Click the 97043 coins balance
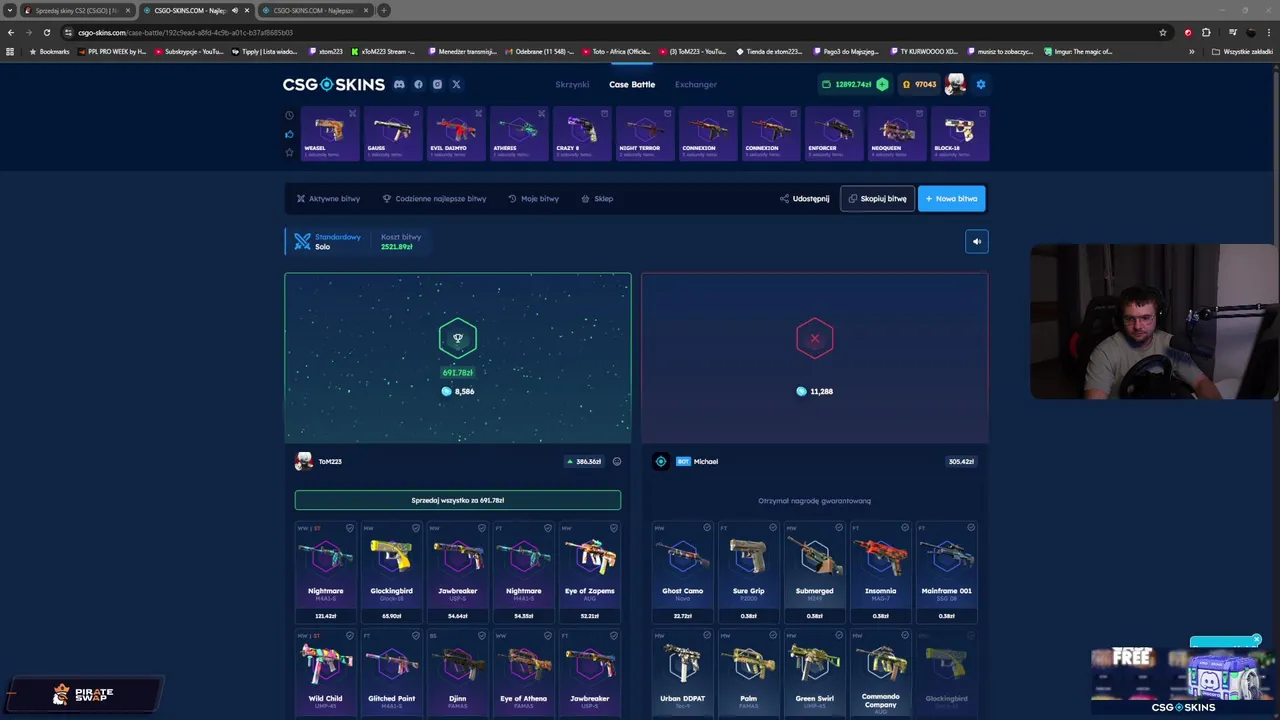 pyautogui.click(x=919, y=84)
